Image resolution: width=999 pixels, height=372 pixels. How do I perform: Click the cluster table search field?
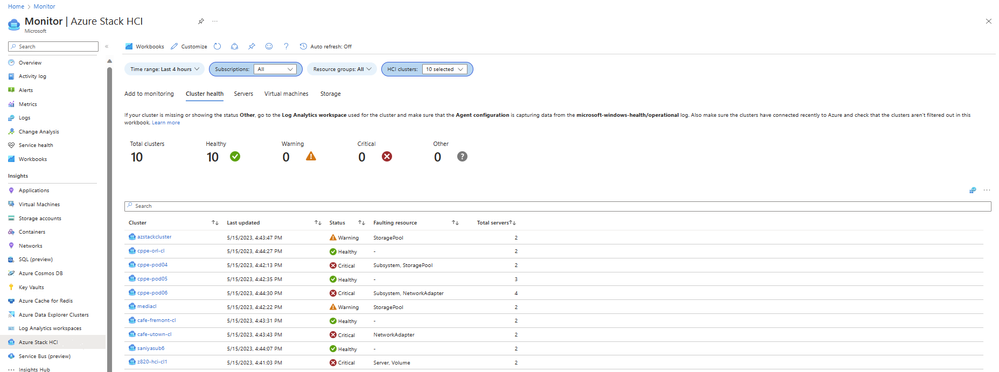pos(557,206)
